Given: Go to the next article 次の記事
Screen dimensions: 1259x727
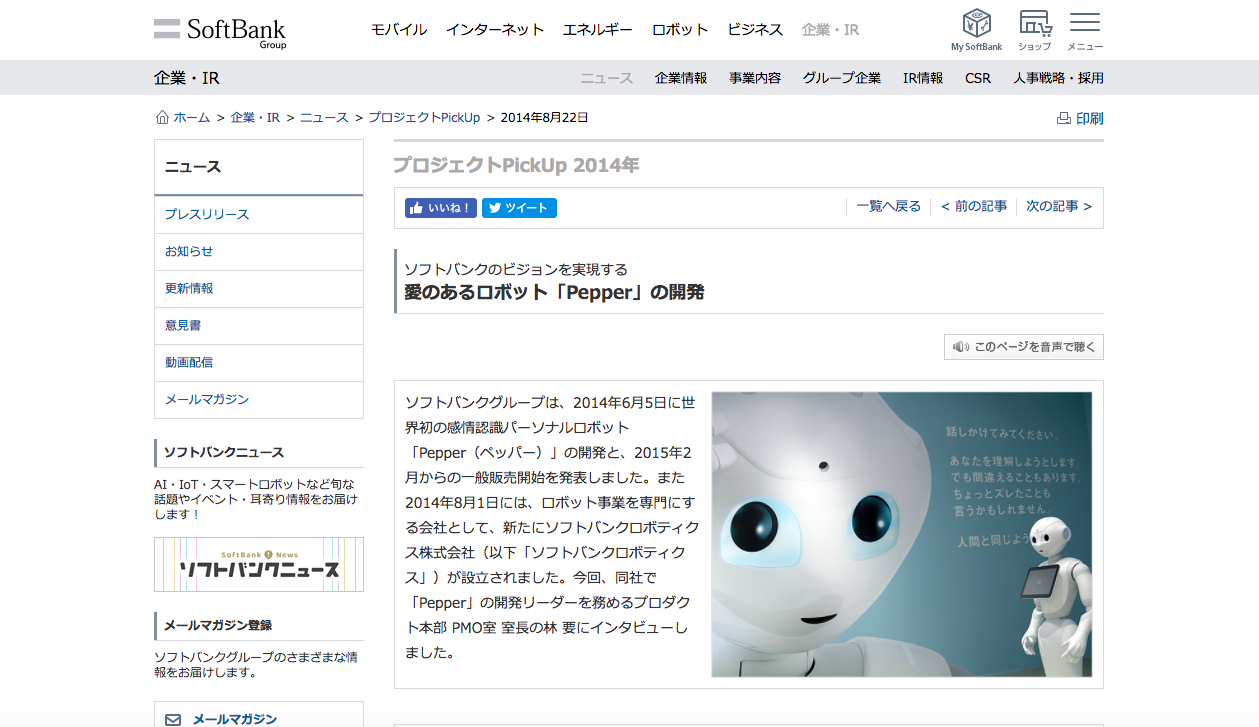Looking at the screenshot, I should tap(1059, 207).
